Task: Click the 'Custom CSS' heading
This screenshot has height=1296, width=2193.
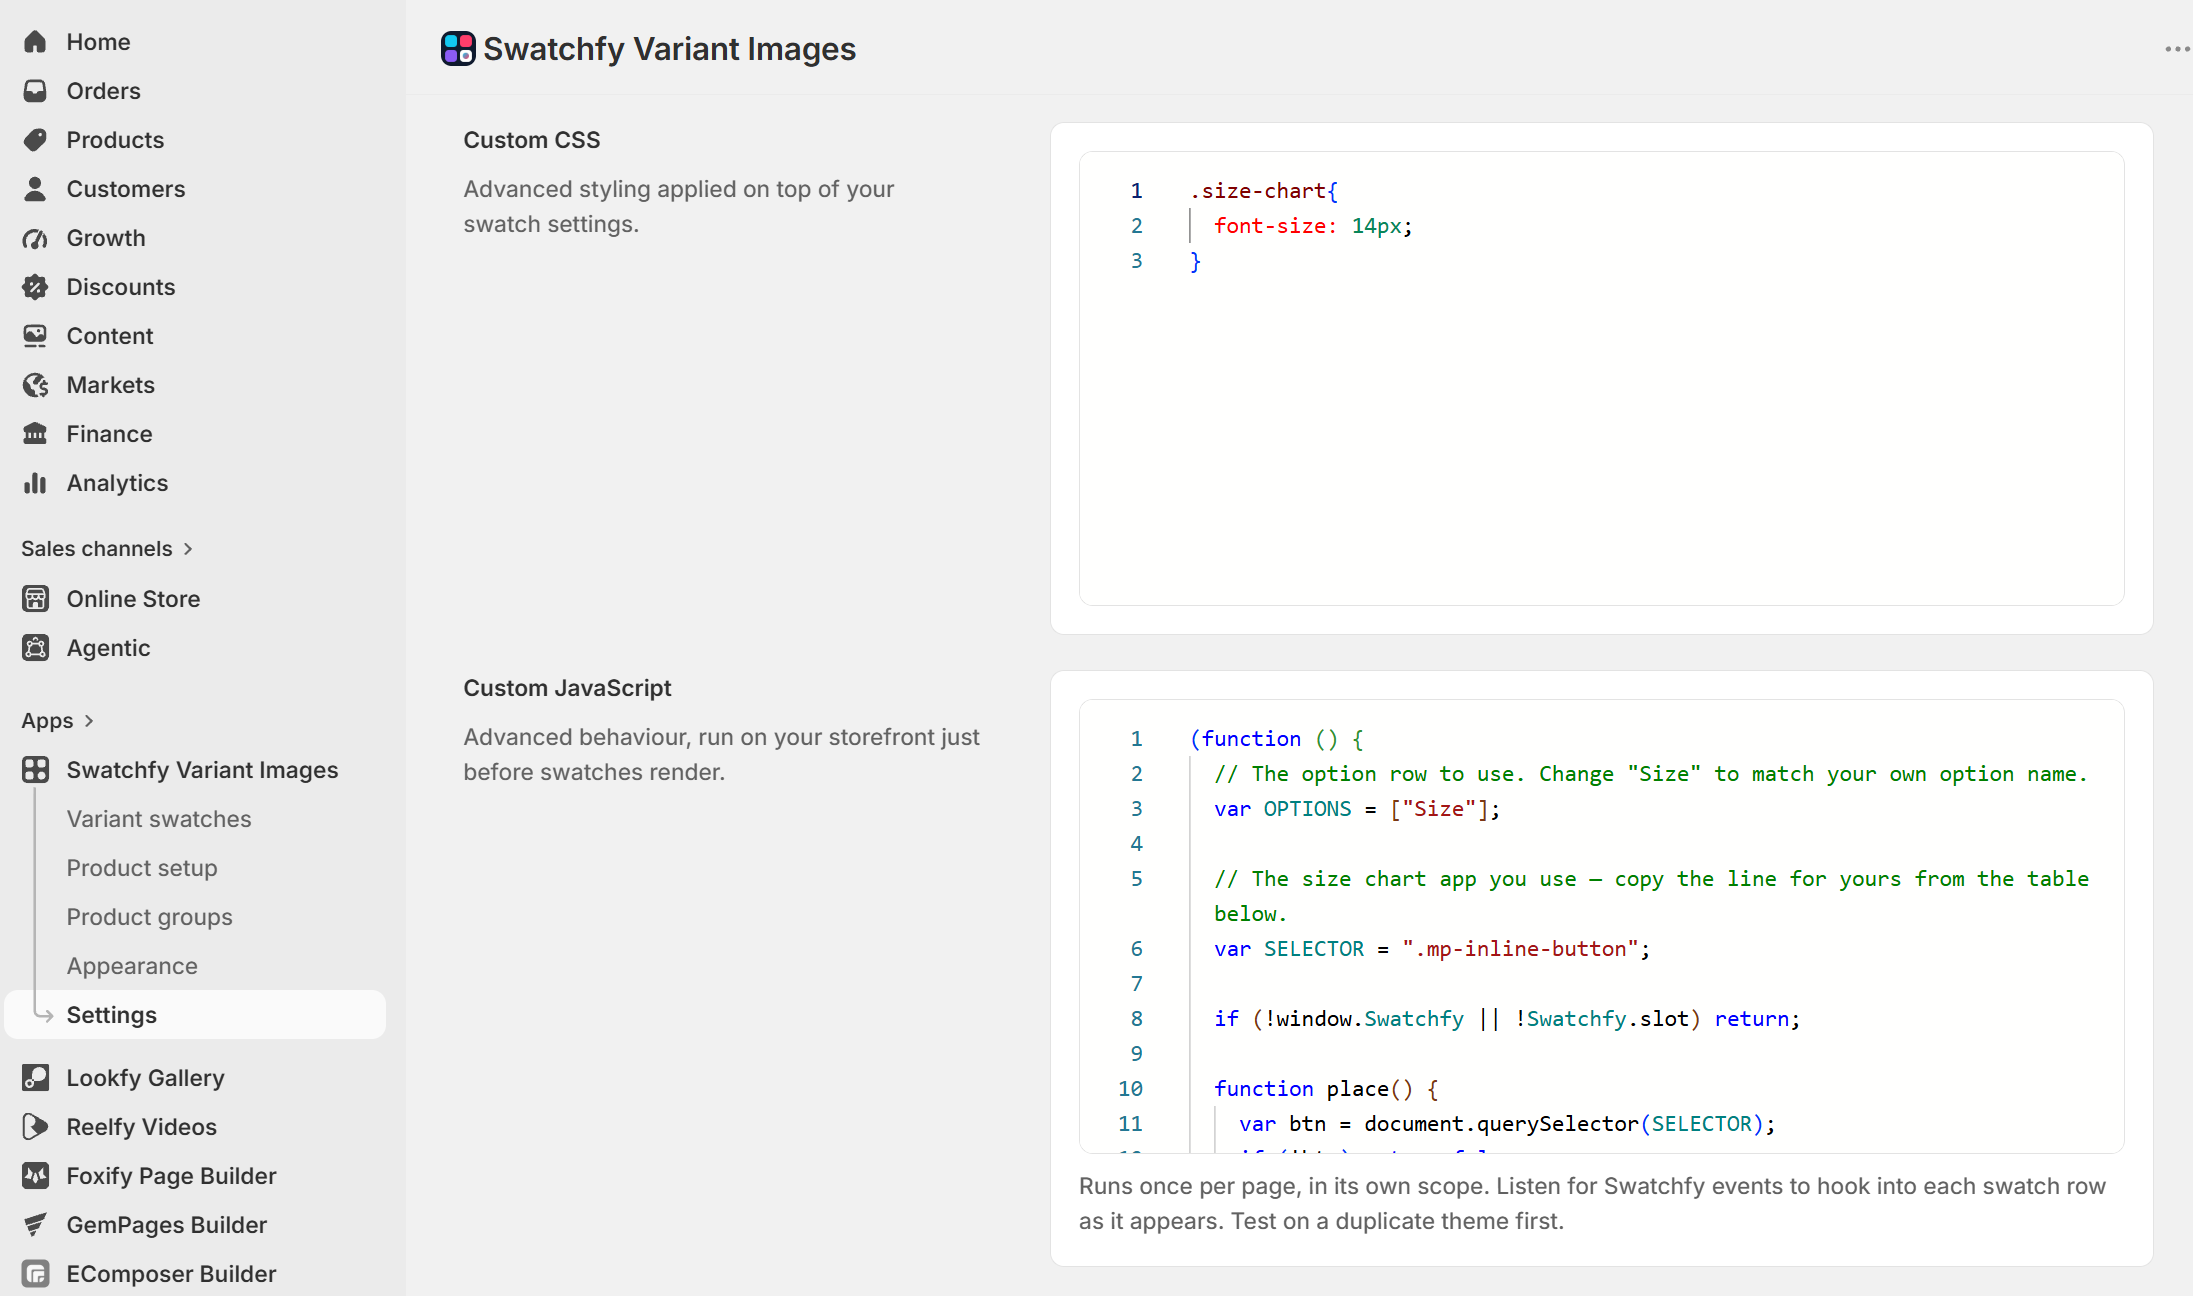Action: [532, 140]
